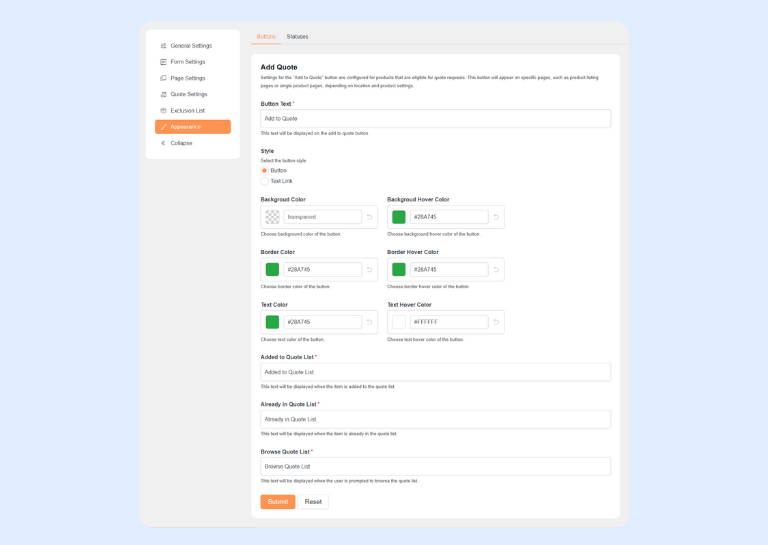
Task: Focus the Browse Quote List text field
Action: (435, 467)
